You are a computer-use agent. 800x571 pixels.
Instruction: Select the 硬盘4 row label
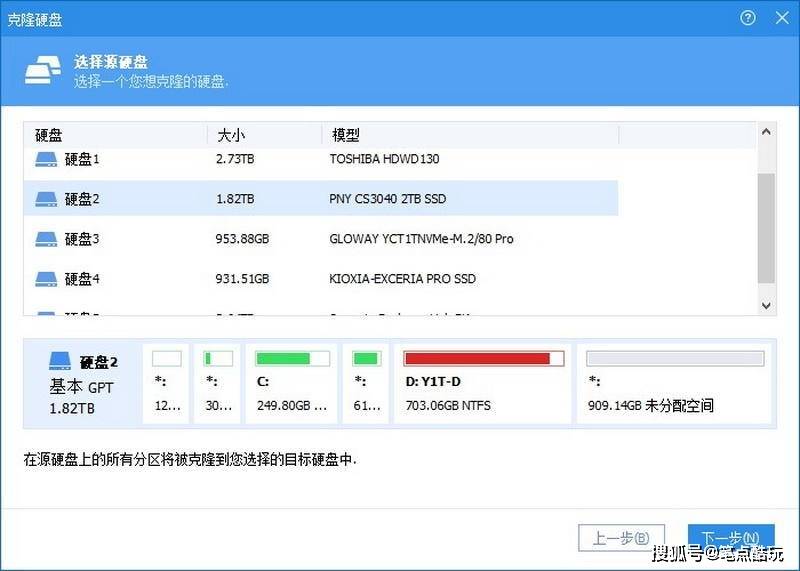point(82,279)
